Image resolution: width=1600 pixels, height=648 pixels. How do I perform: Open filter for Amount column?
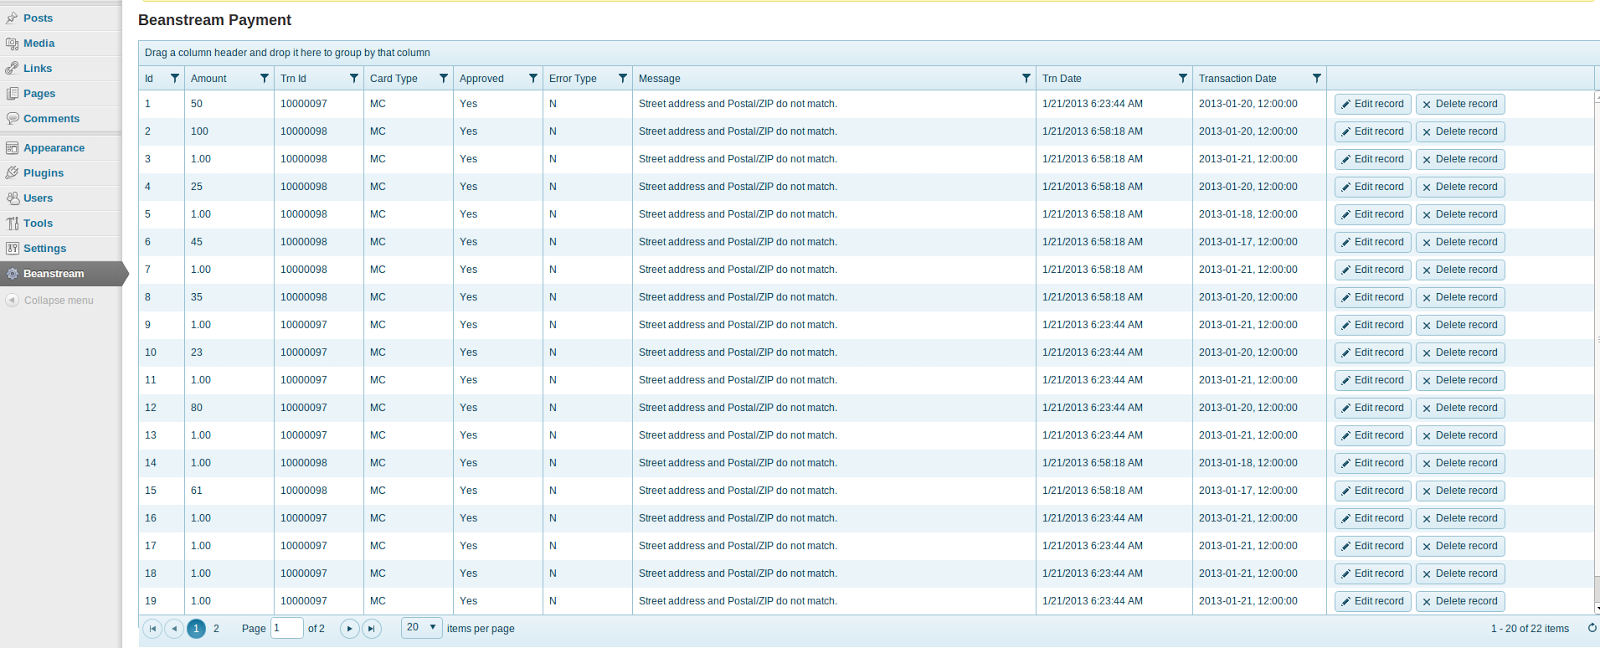tap(264, 78)
